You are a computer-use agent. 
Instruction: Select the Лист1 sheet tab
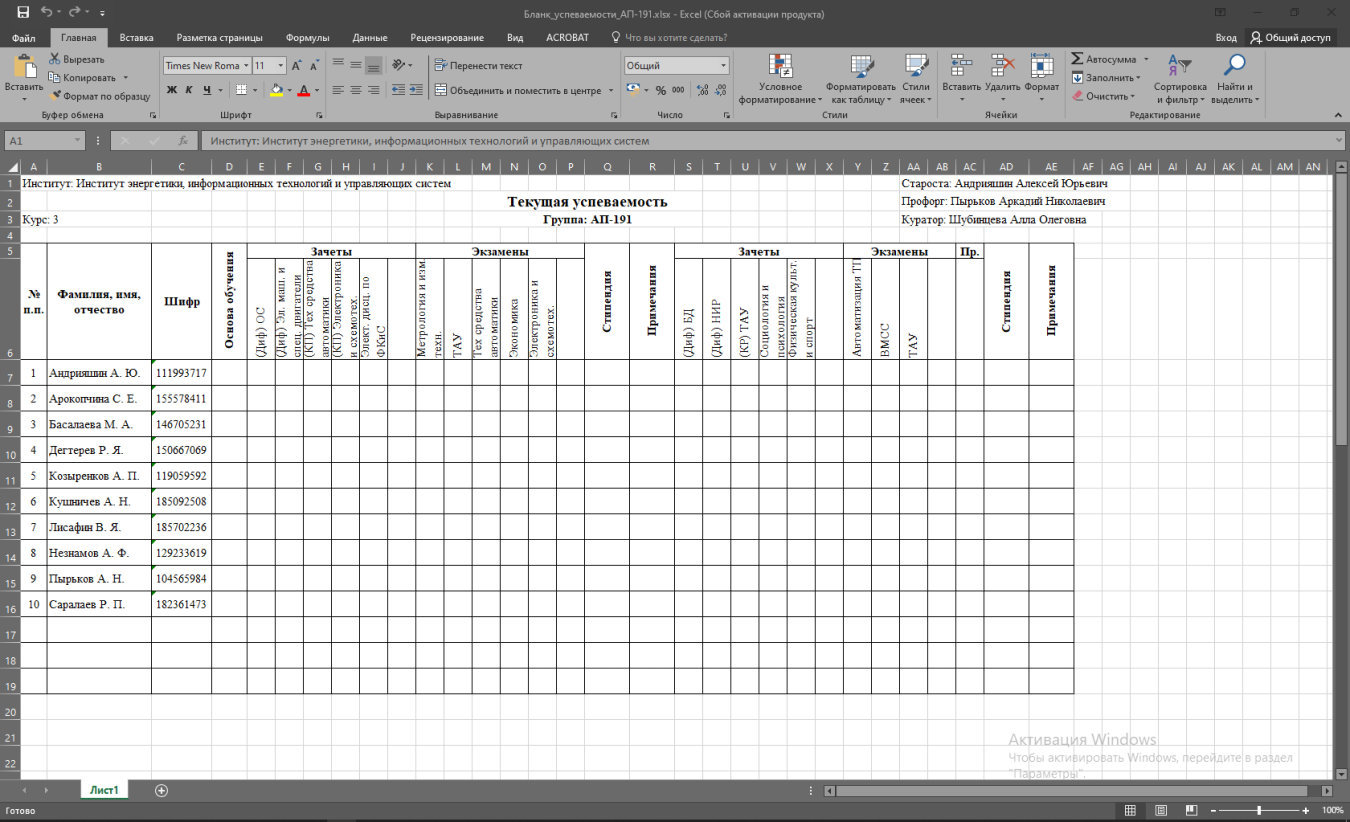click(104, 790)
